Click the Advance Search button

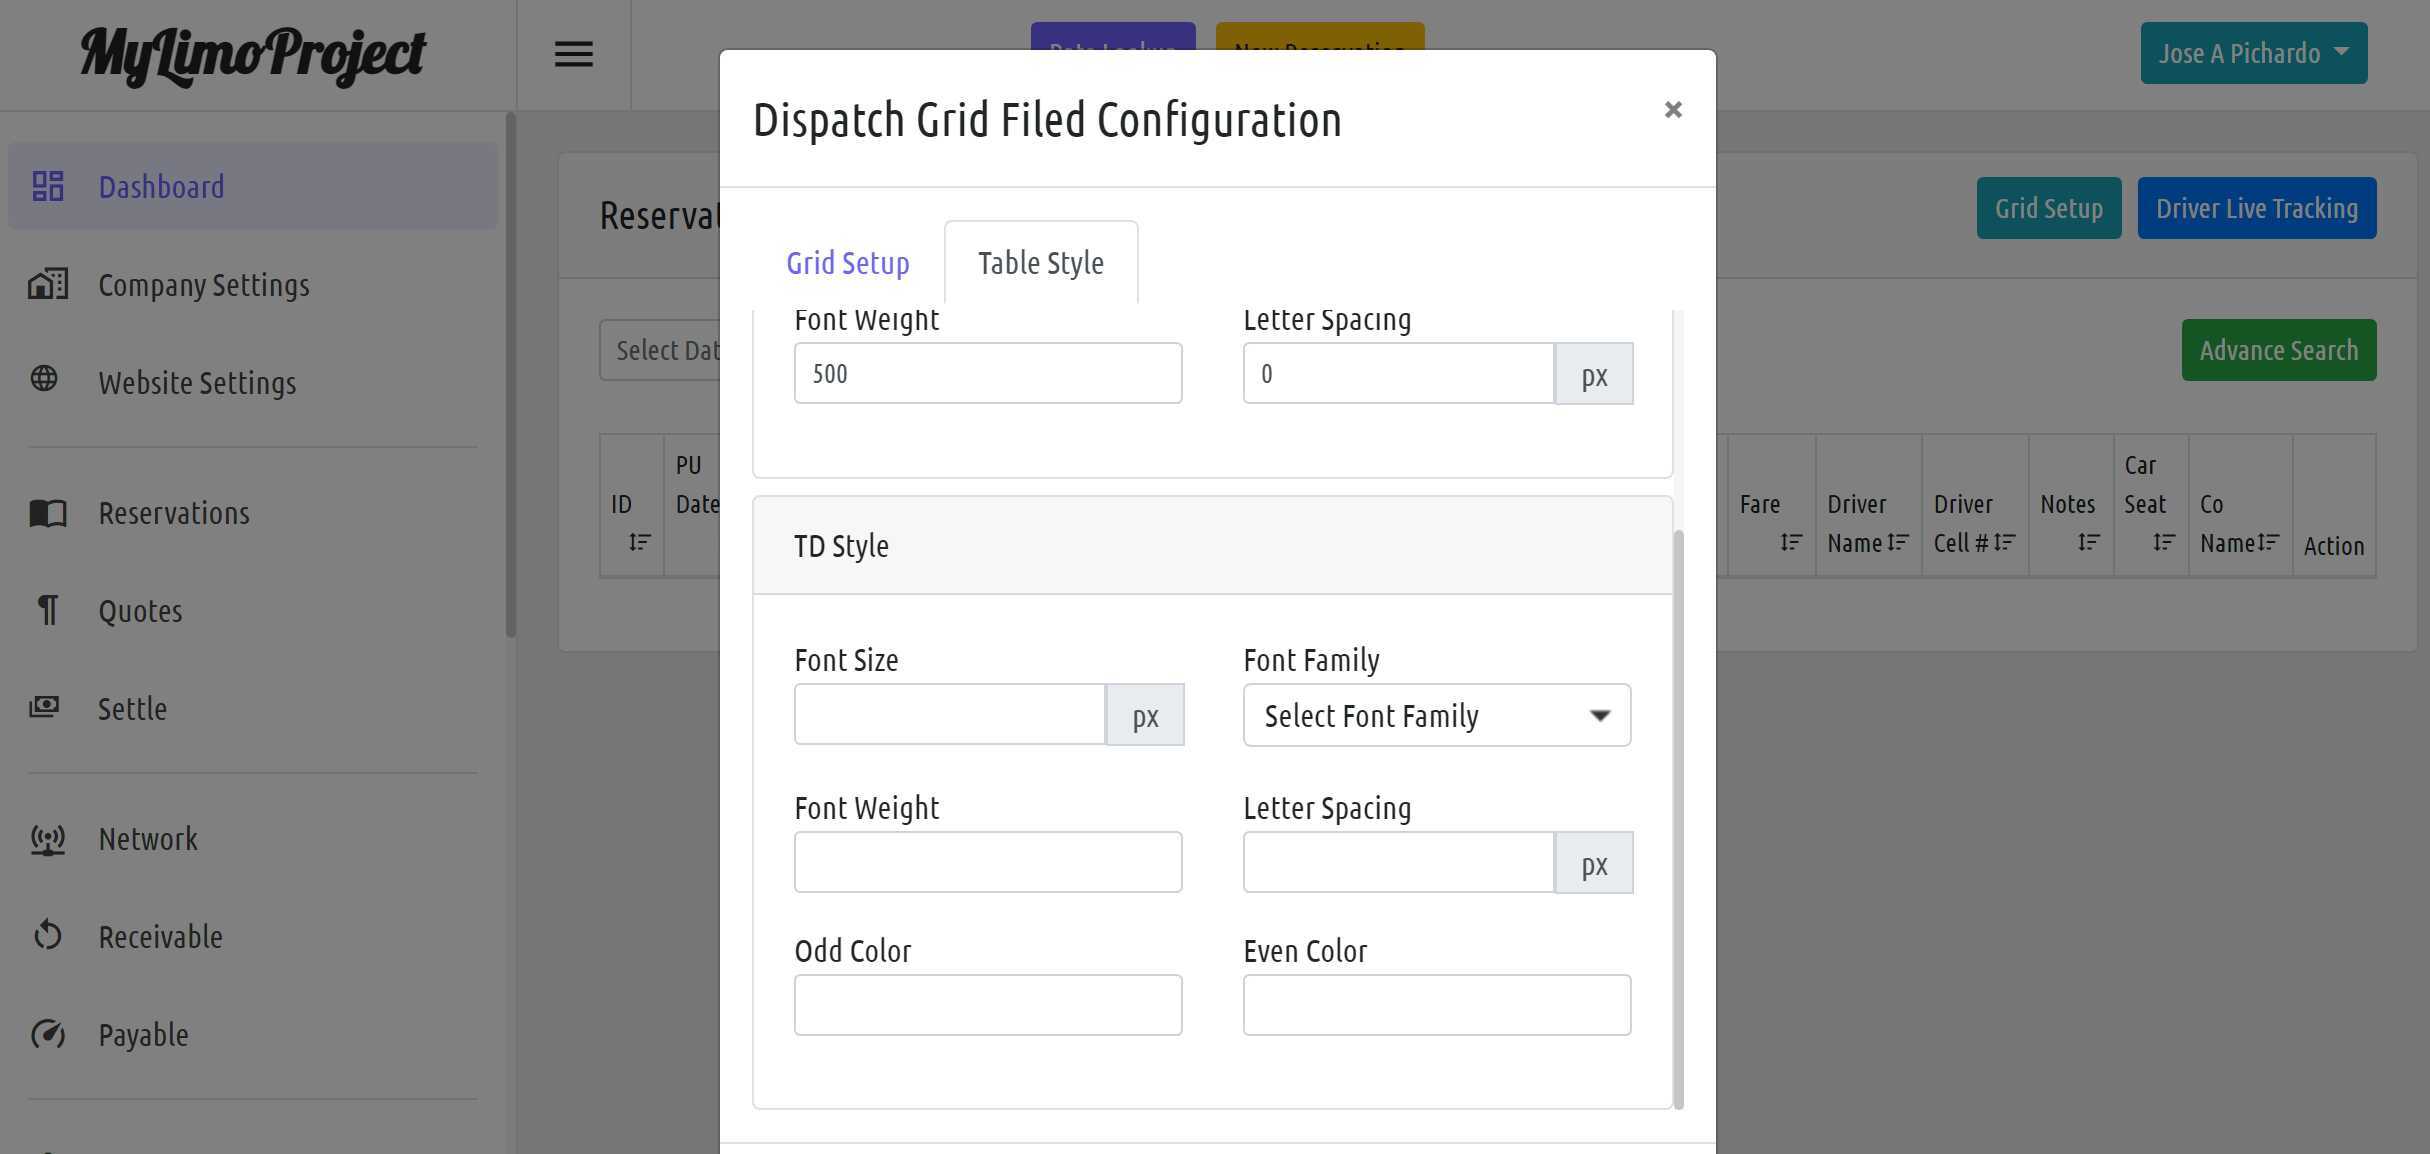tap(2278, 350)
